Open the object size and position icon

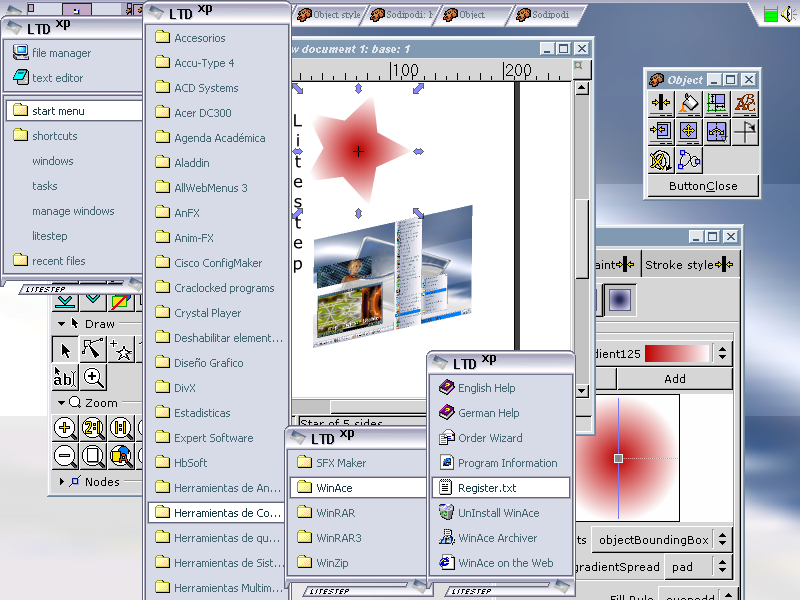click(717, 104)
